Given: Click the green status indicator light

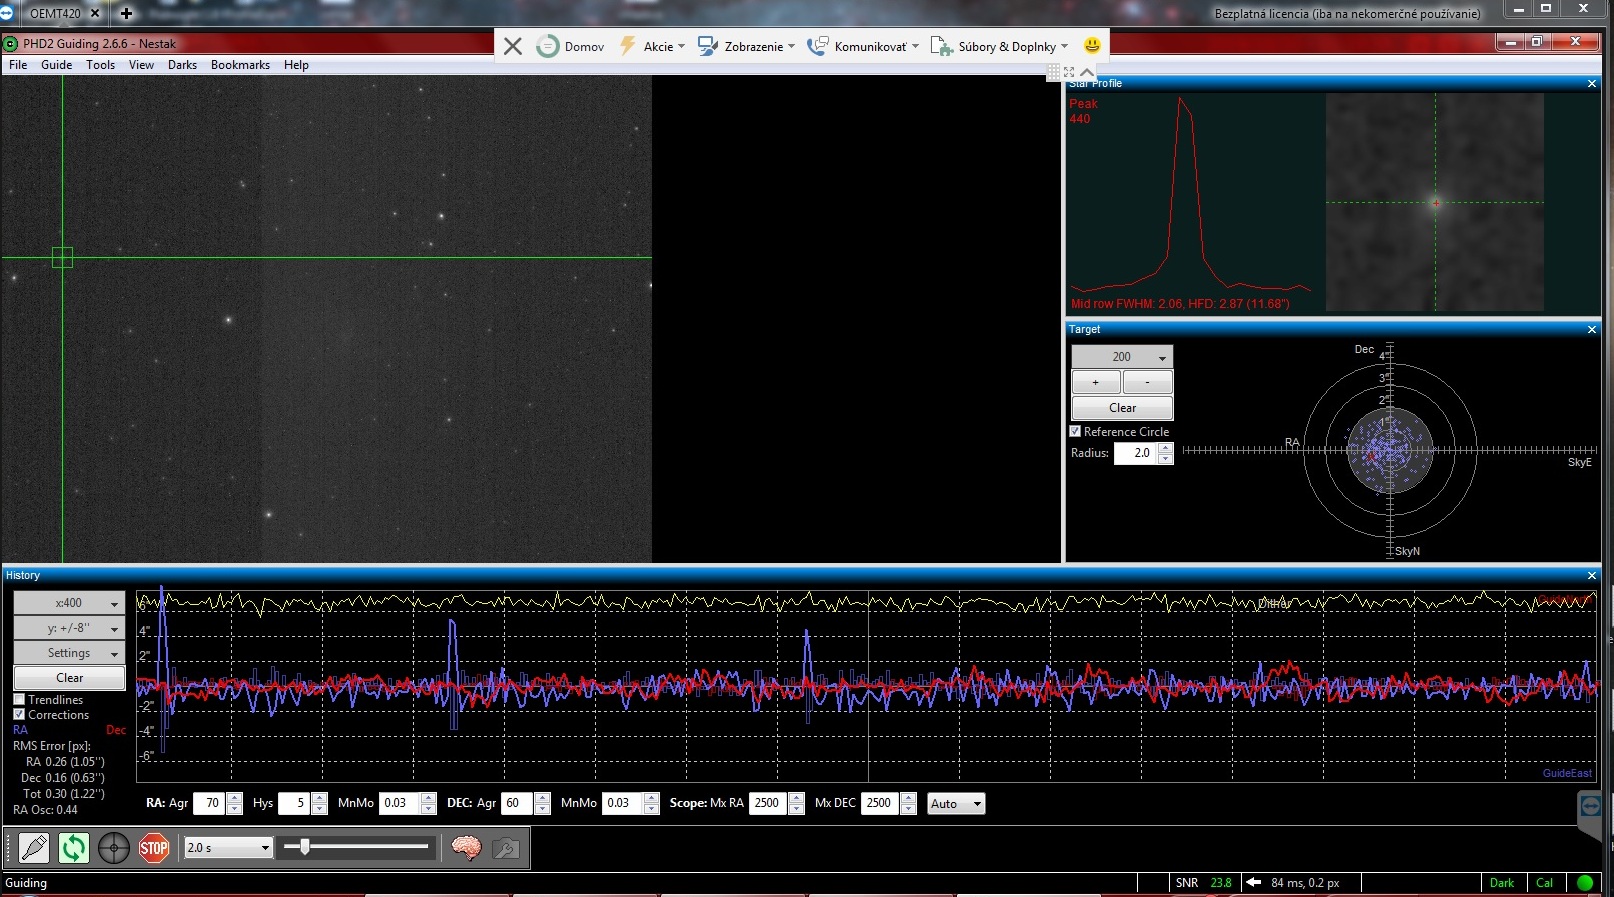Looking at the screenshot, I should 1585,883.
